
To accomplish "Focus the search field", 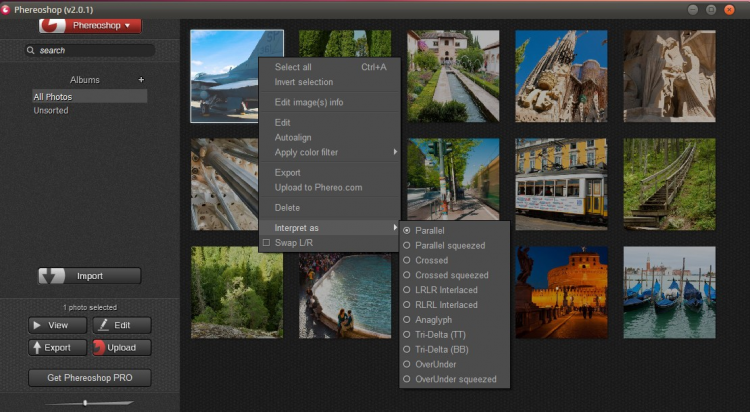I will (x=90, y=50).
